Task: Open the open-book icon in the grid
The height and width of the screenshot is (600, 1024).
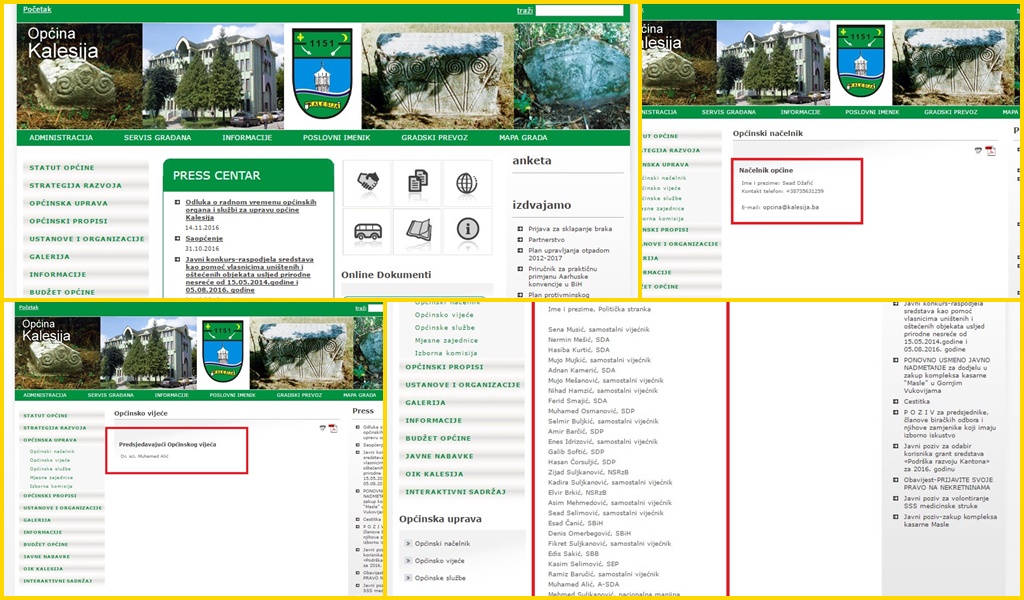Action: [x=417, y=232]
